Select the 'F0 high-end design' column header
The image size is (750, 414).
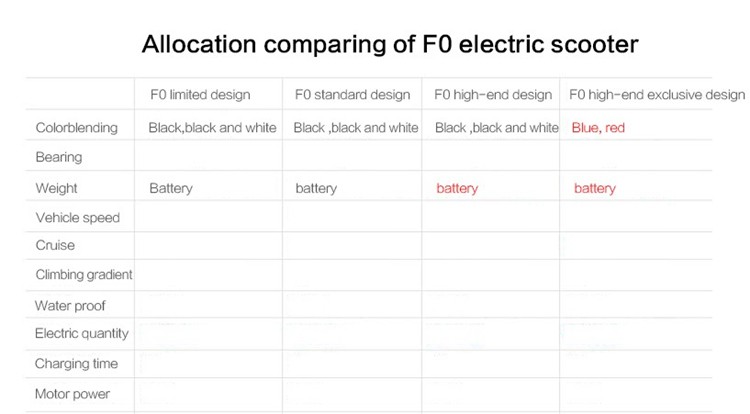(493, 95)
